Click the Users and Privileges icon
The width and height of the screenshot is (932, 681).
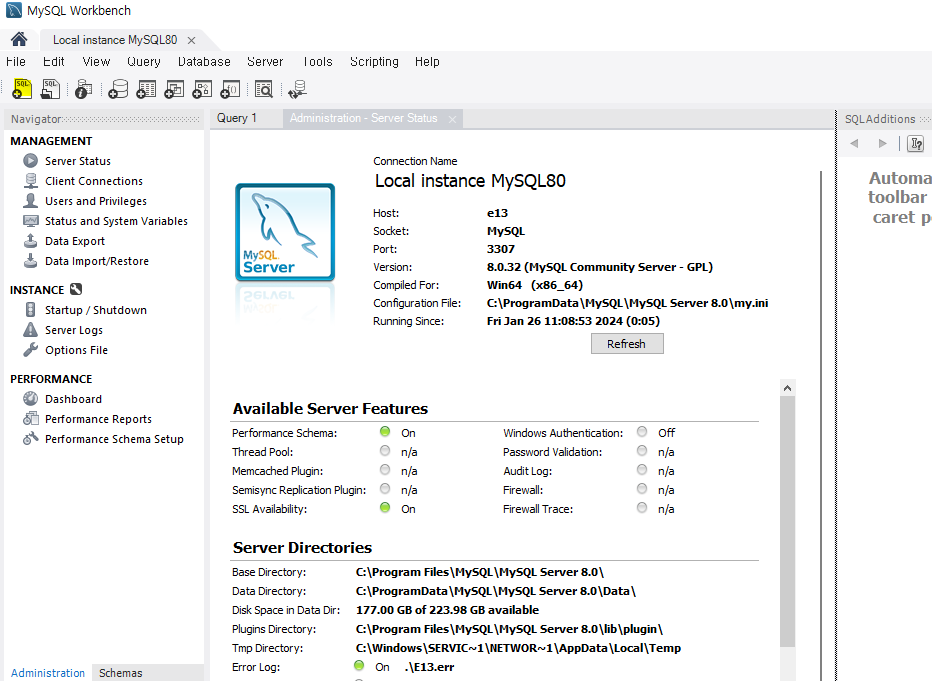tap(30, 200)
